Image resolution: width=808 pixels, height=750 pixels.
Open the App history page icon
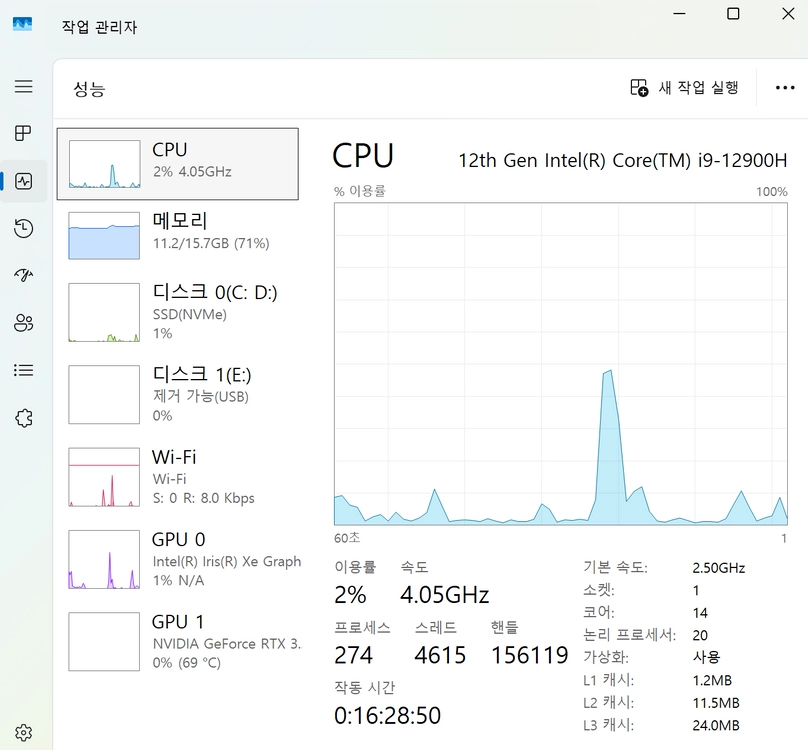click(23, 228)
